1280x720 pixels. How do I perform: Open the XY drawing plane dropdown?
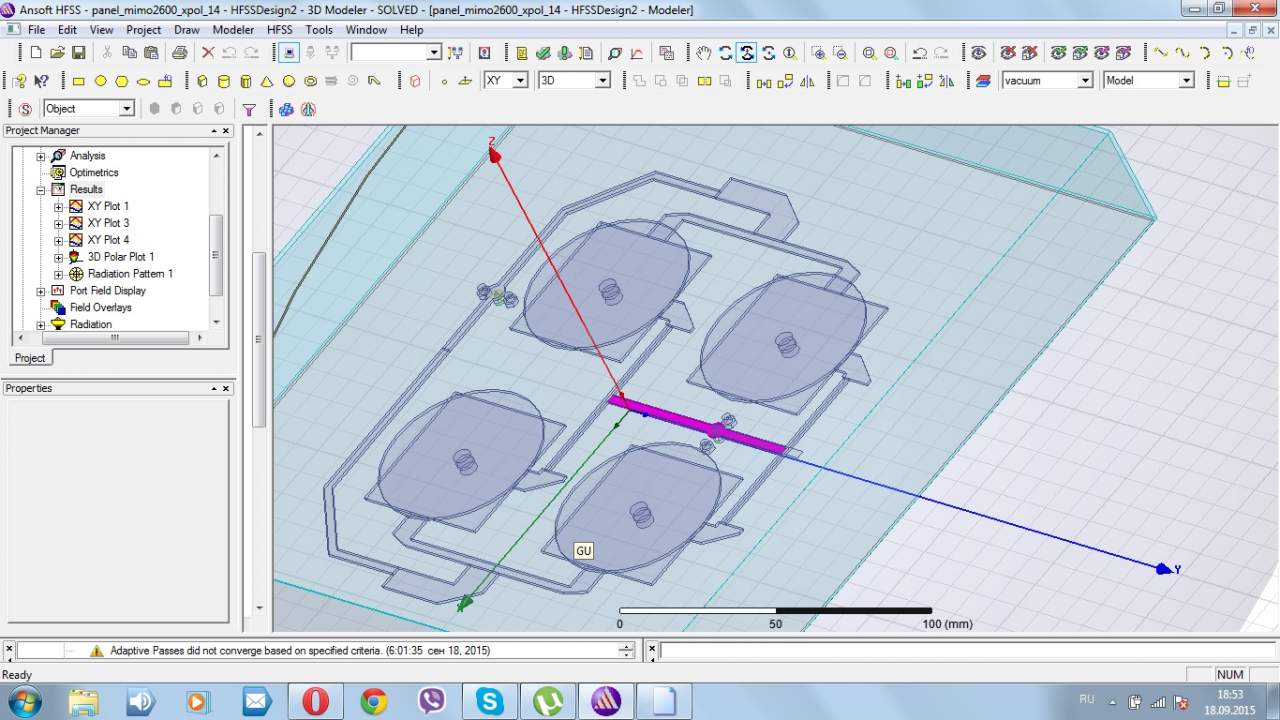click(x=519, y=81)
